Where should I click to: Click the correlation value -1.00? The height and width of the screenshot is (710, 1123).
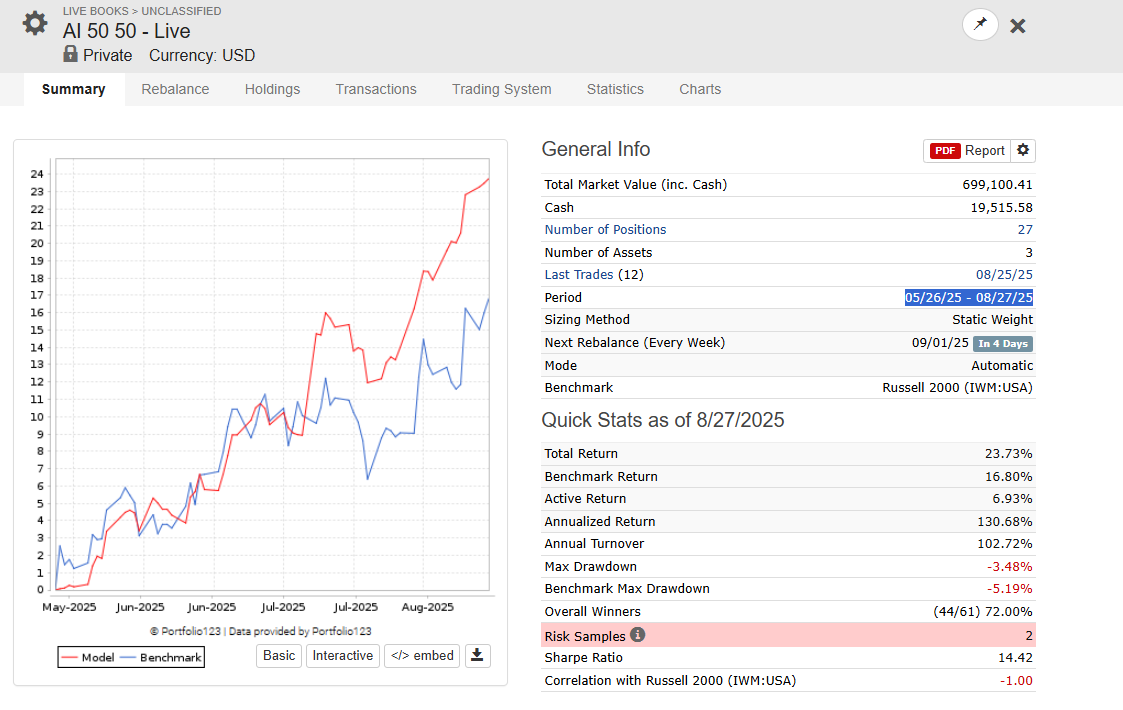[1016, 681]
